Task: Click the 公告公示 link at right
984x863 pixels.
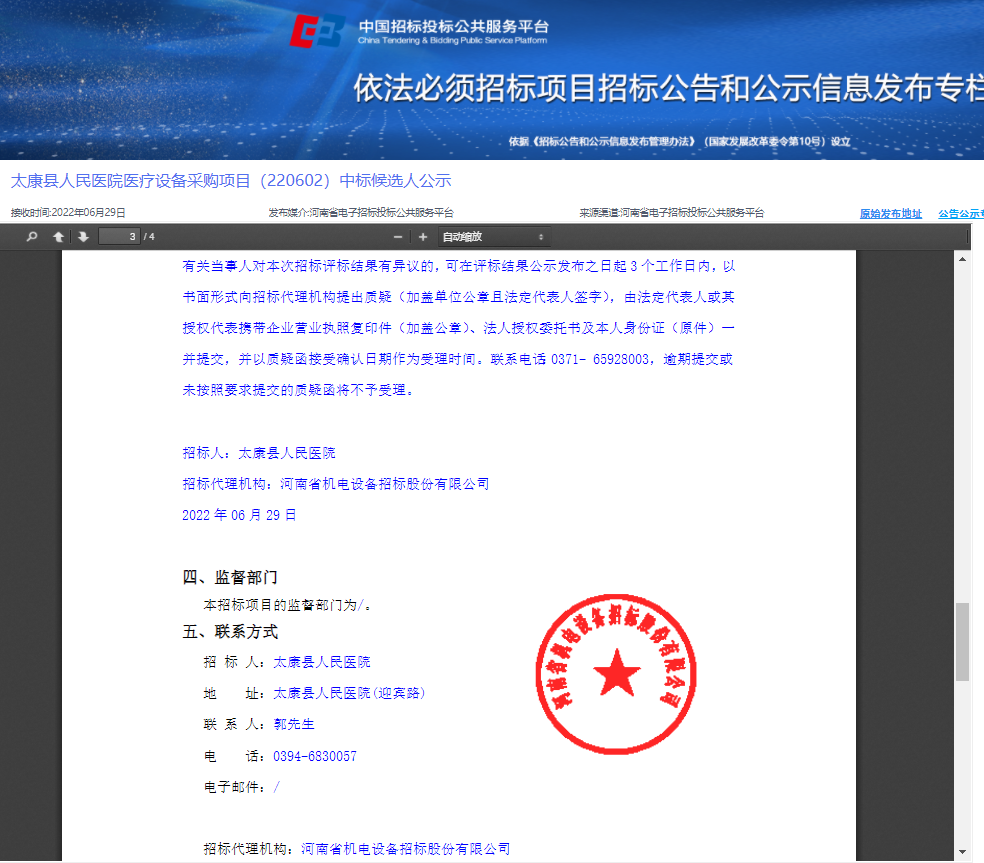Action: [960, 213]
